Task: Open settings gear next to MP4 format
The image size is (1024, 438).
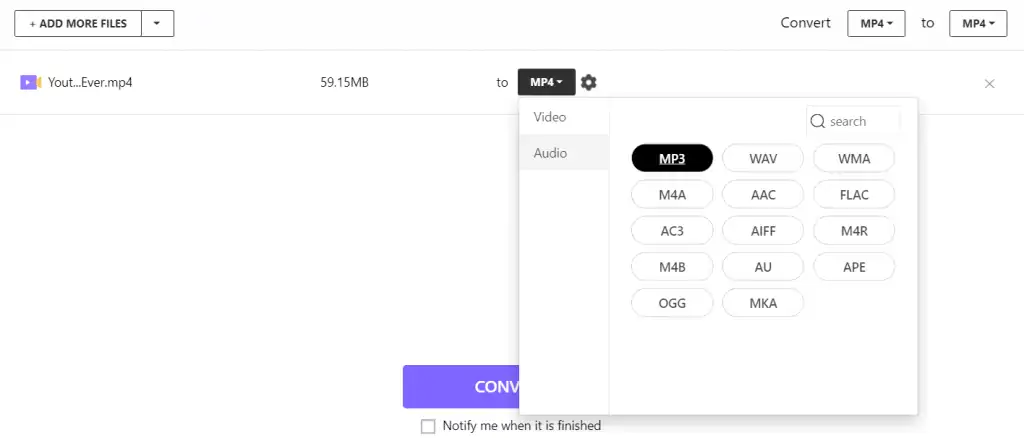Action: [x=588, y=82]
